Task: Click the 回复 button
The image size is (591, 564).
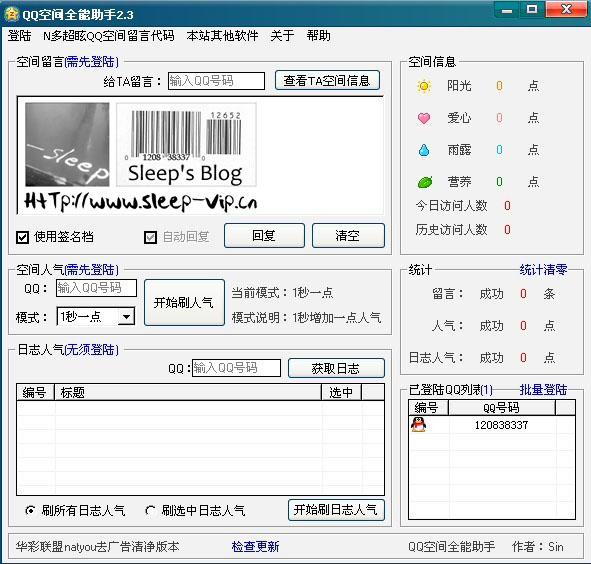Action: [x=264, y=236]
